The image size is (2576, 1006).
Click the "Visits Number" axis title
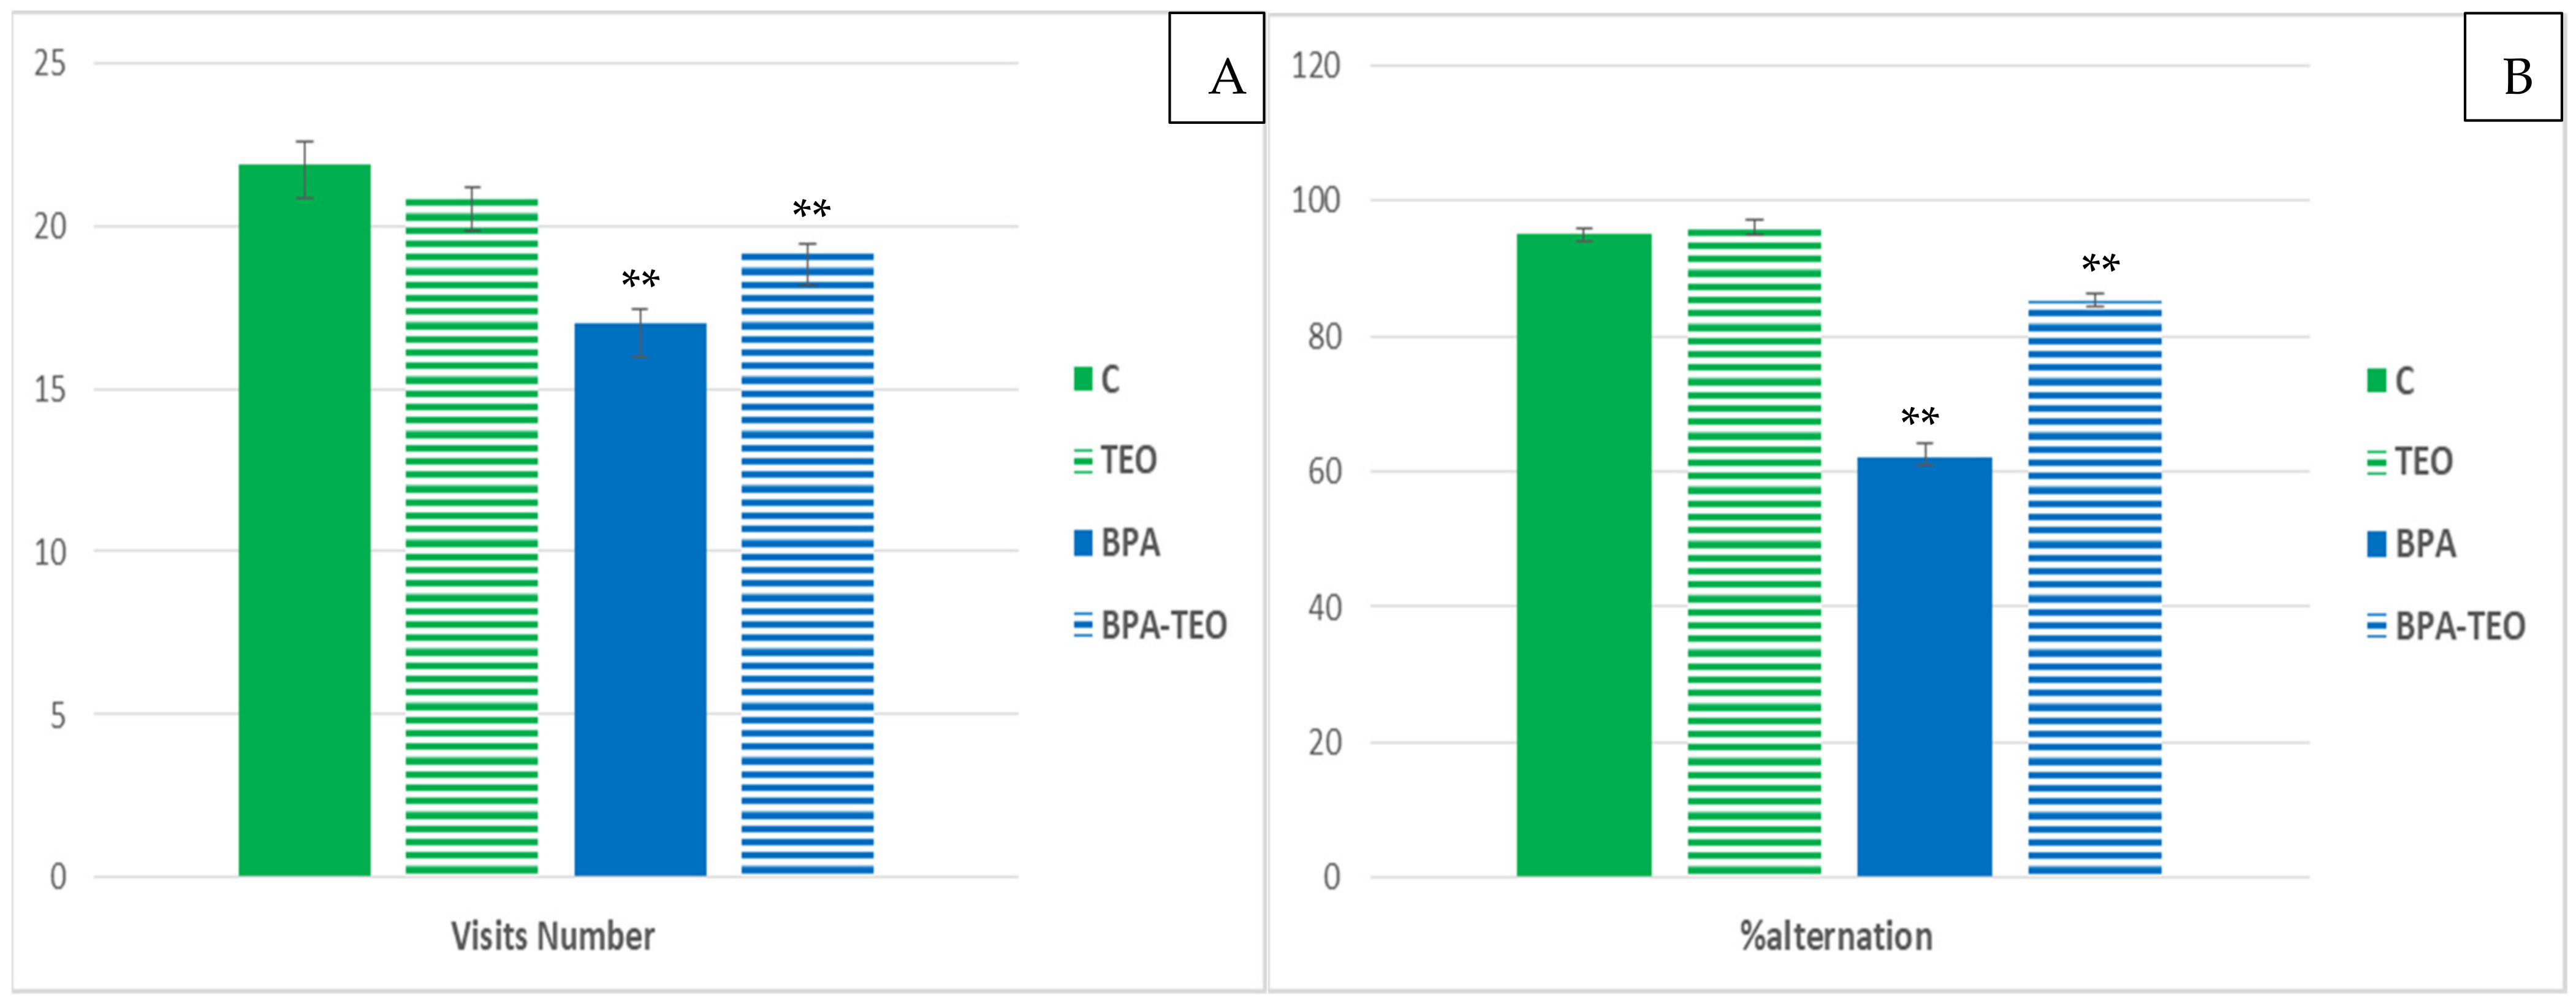click(553, 937)
